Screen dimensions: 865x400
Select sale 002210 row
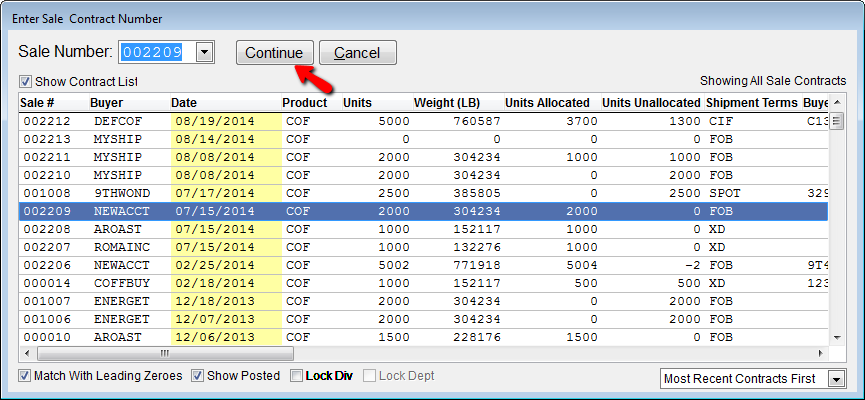(424, 175)
